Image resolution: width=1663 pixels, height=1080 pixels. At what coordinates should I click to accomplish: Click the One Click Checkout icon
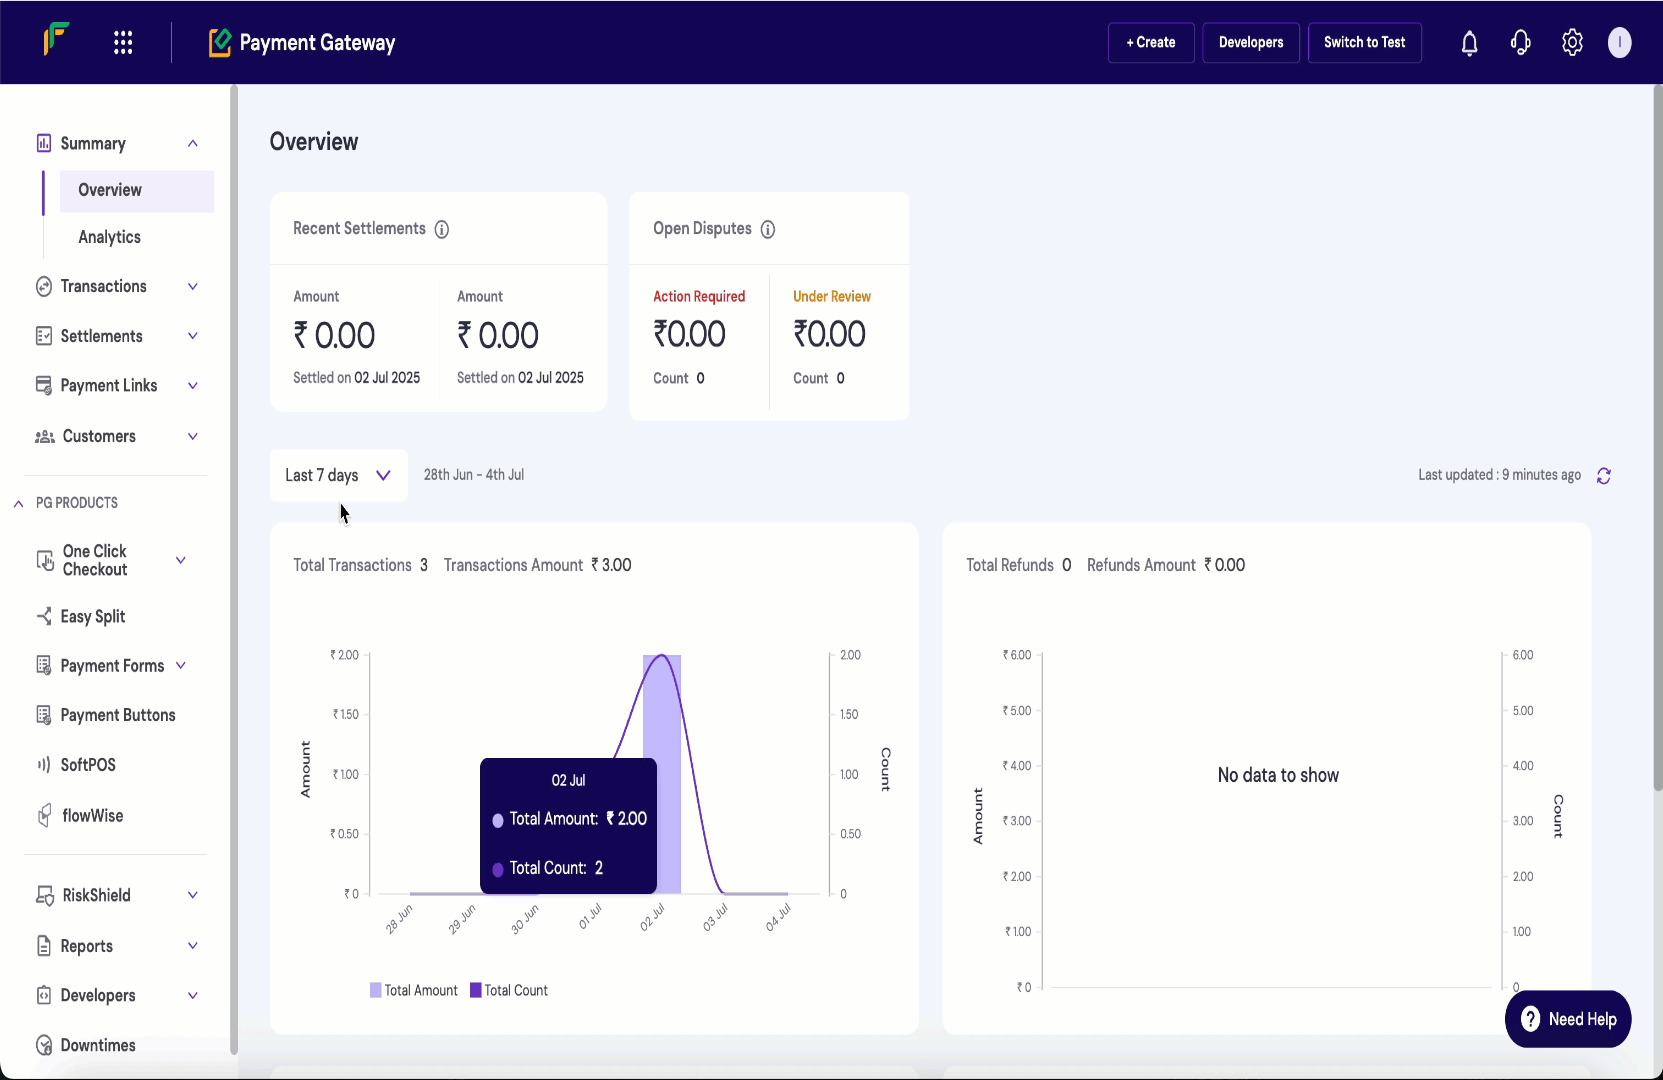[45, 560]
